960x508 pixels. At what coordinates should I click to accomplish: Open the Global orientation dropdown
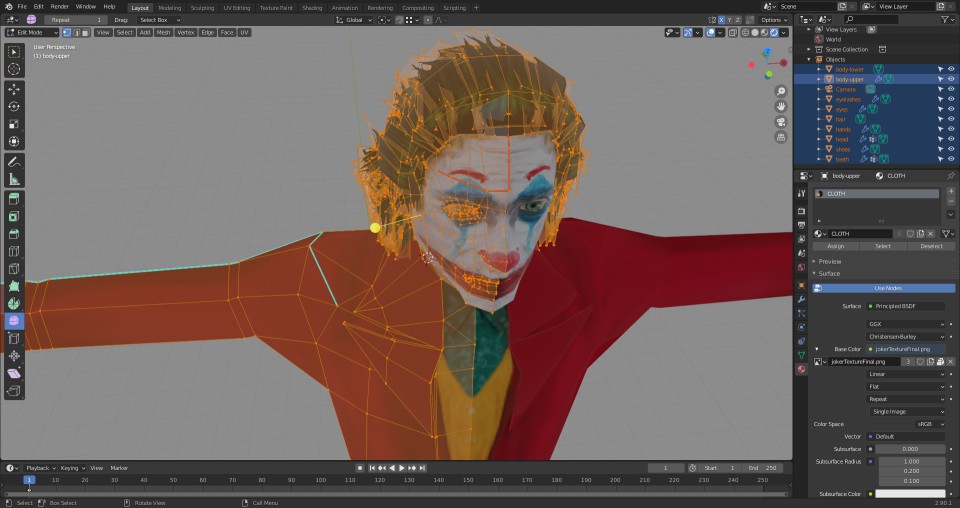point(353,20)
